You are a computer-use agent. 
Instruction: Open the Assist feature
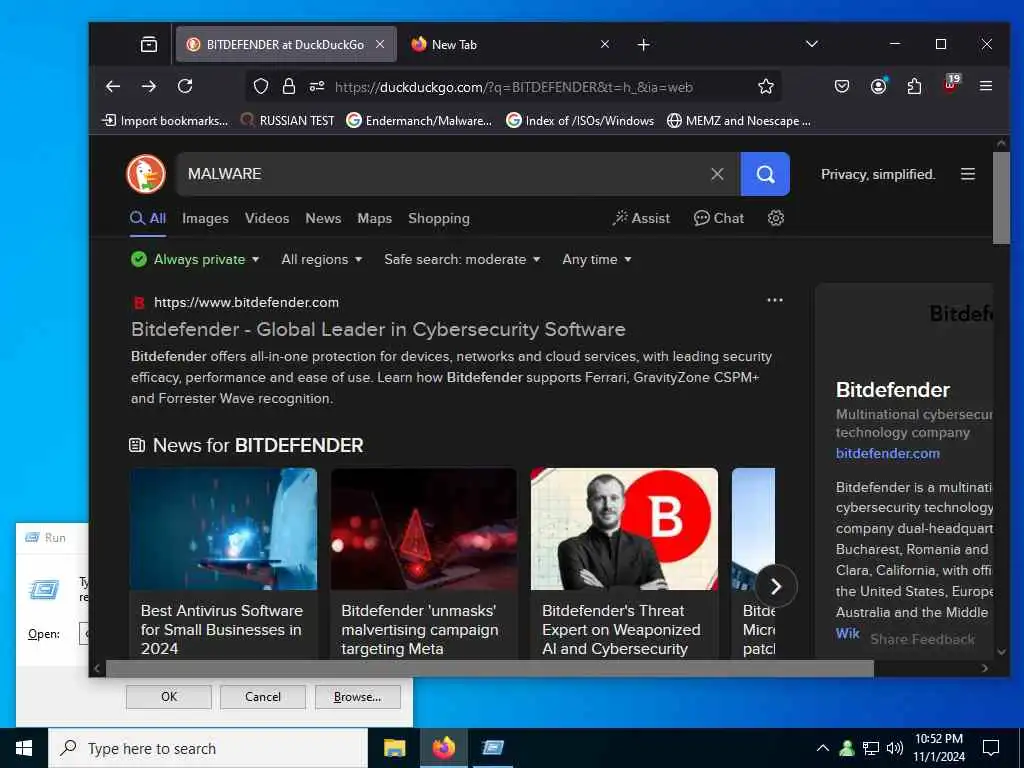click(x=641, y=218)
